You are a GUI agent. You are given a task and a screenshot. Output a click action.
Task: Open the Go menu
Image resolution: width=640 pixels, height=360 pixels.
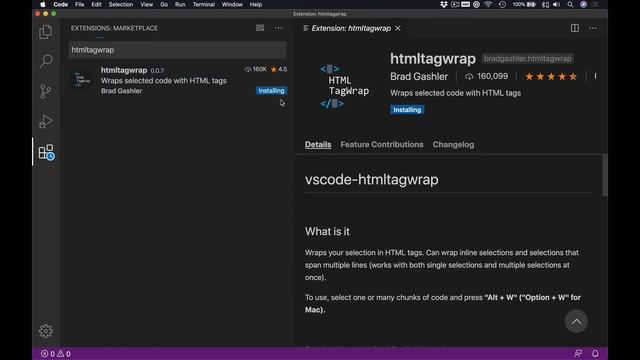pyautogui.click(x=164, y=4)
